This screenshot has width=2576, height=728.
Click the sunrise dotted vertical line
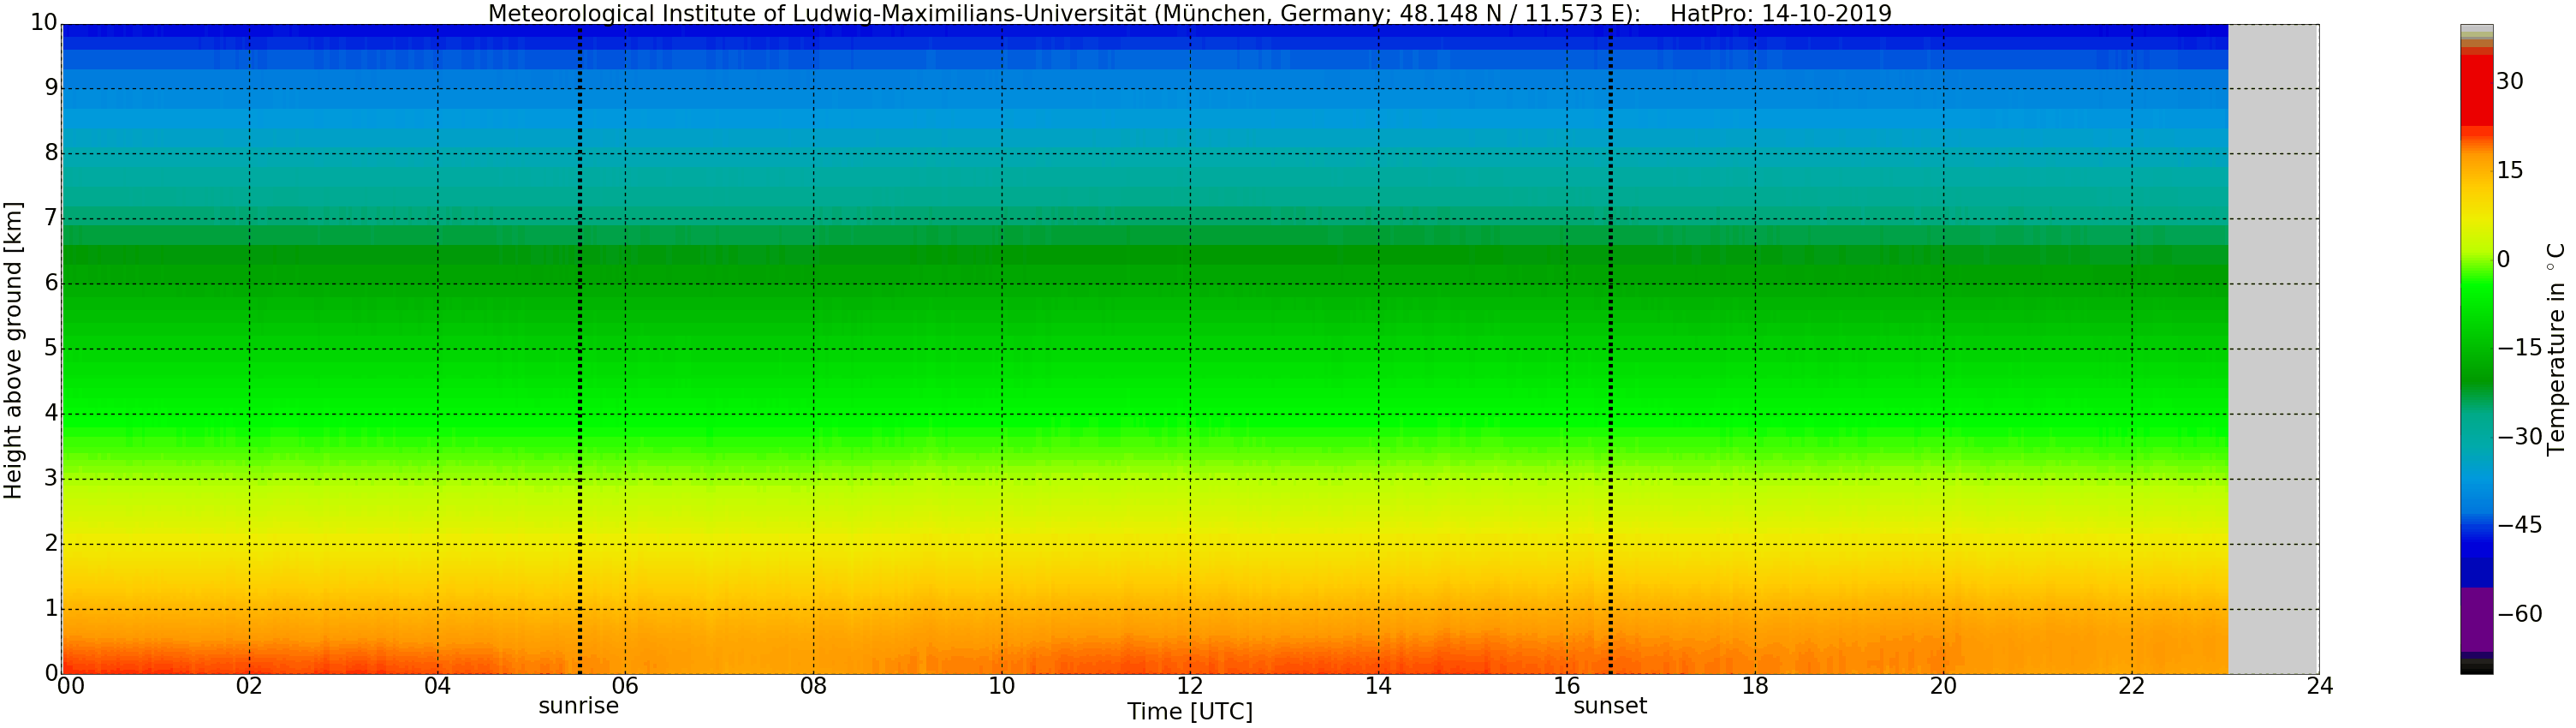580,350
